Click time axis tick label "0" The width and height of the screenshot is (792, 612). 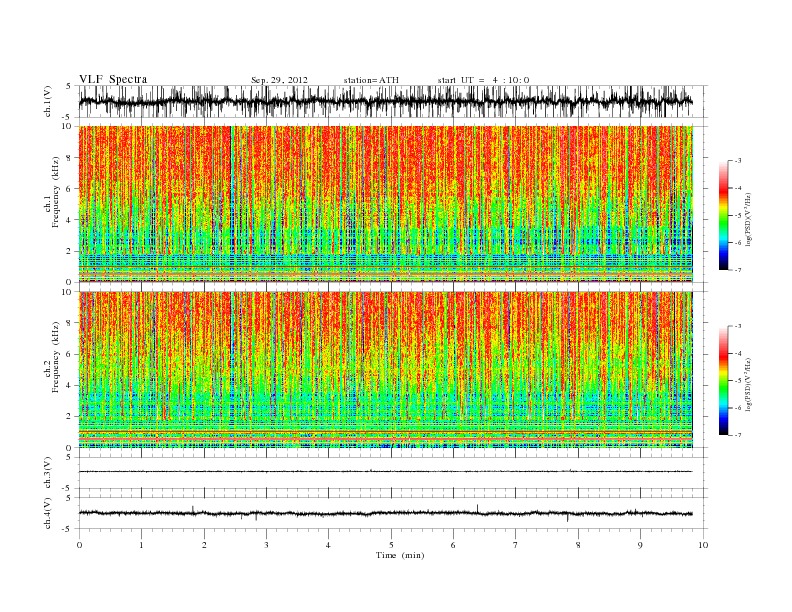pos(79,545)
